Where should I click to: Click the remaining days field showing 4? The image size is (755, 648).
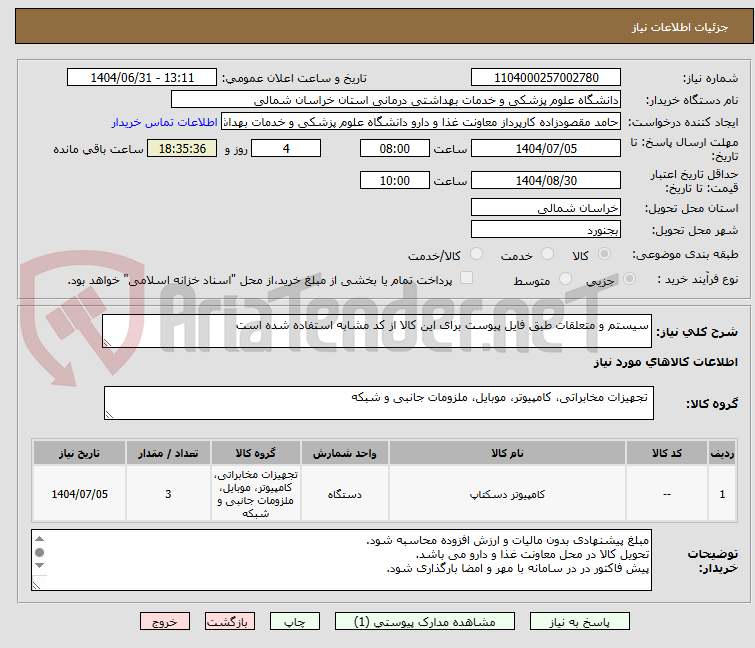coord(286,148)
